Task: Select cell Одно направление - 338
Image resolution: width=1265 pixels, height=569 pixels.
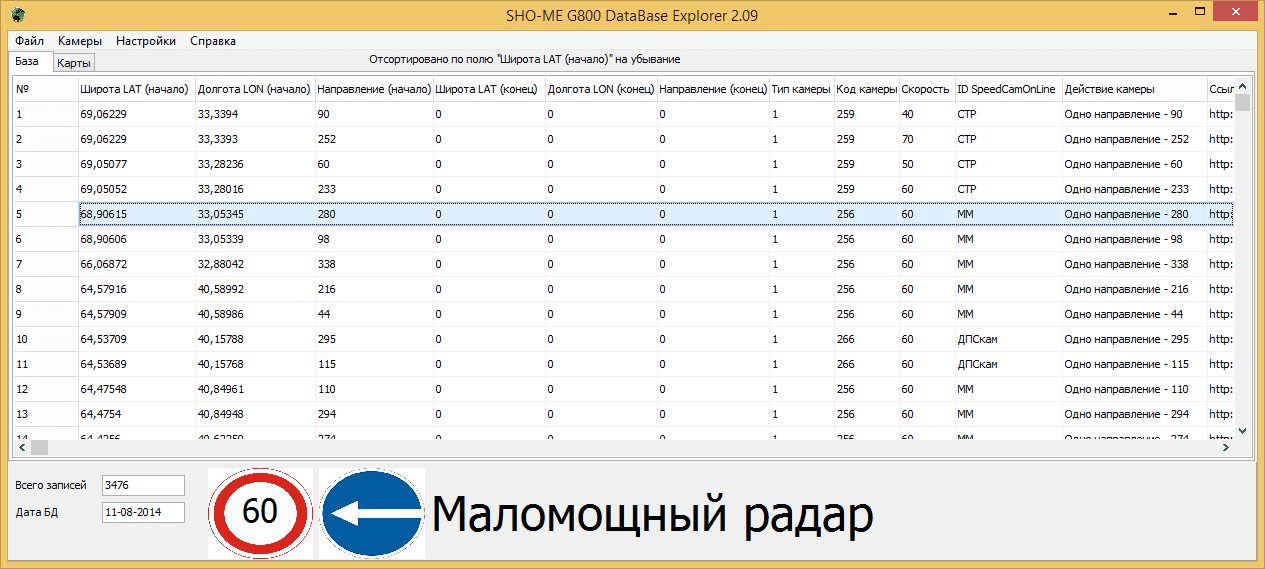Action: [1134, 264]
